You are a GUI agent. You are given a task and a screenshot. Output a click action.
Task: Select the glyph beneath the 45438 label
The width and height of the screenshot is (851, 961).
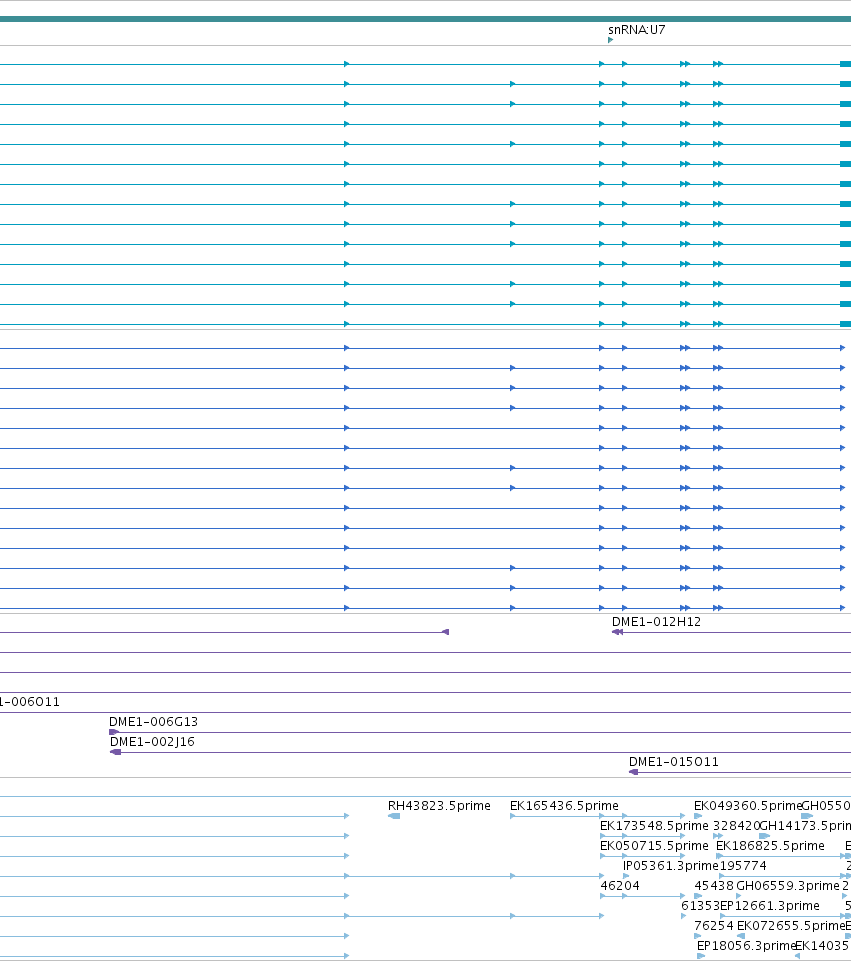tap(698, 896)
